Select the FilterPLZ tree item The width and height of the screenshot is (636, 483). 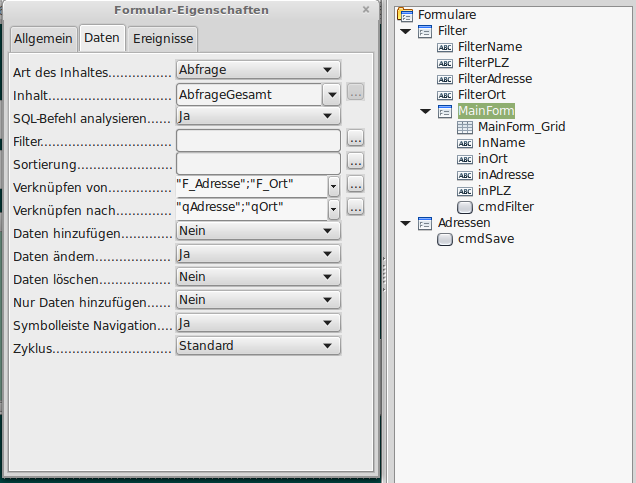483,63
